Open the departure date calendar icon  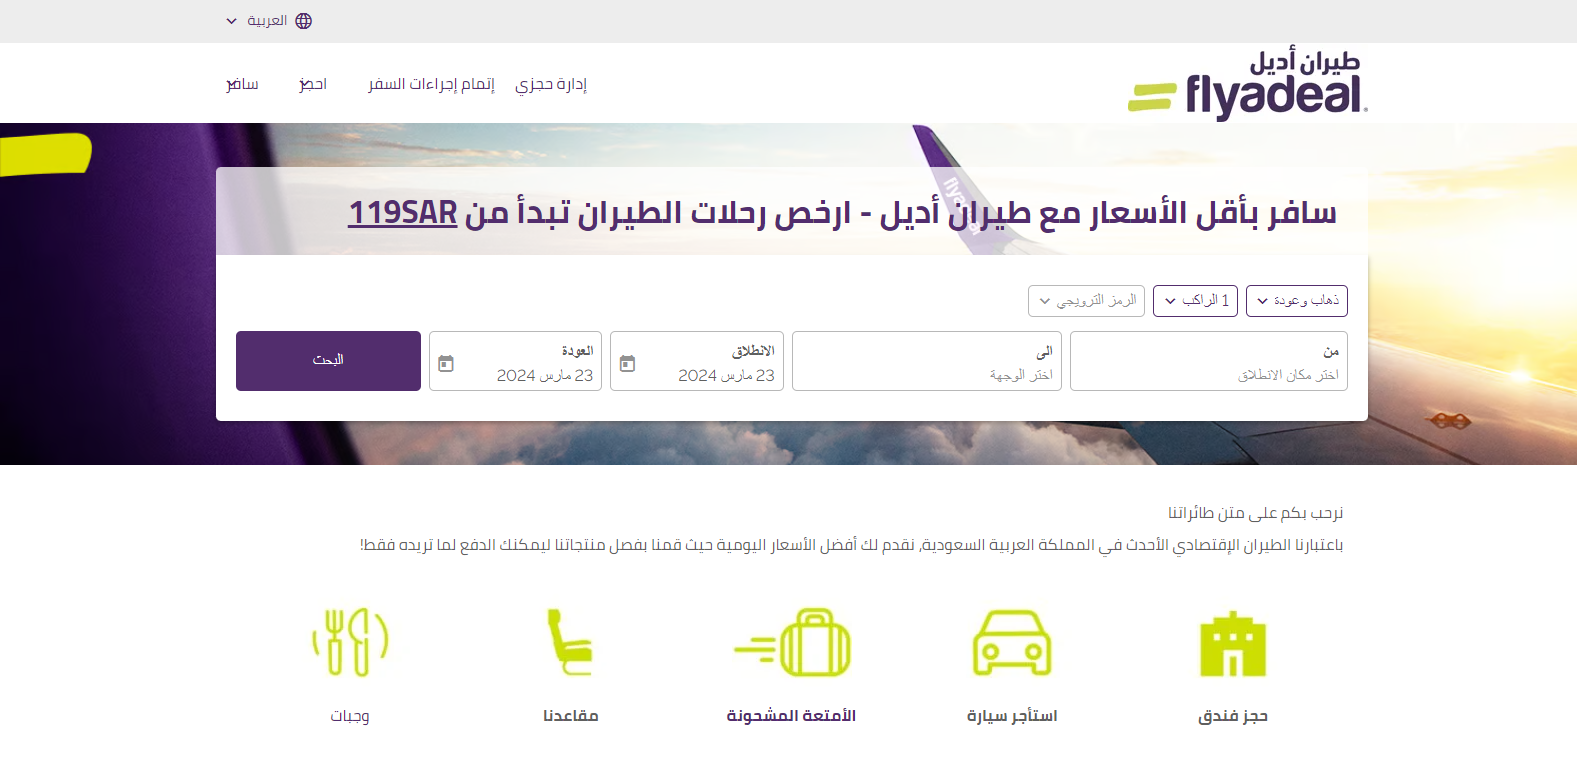(627, 363)
